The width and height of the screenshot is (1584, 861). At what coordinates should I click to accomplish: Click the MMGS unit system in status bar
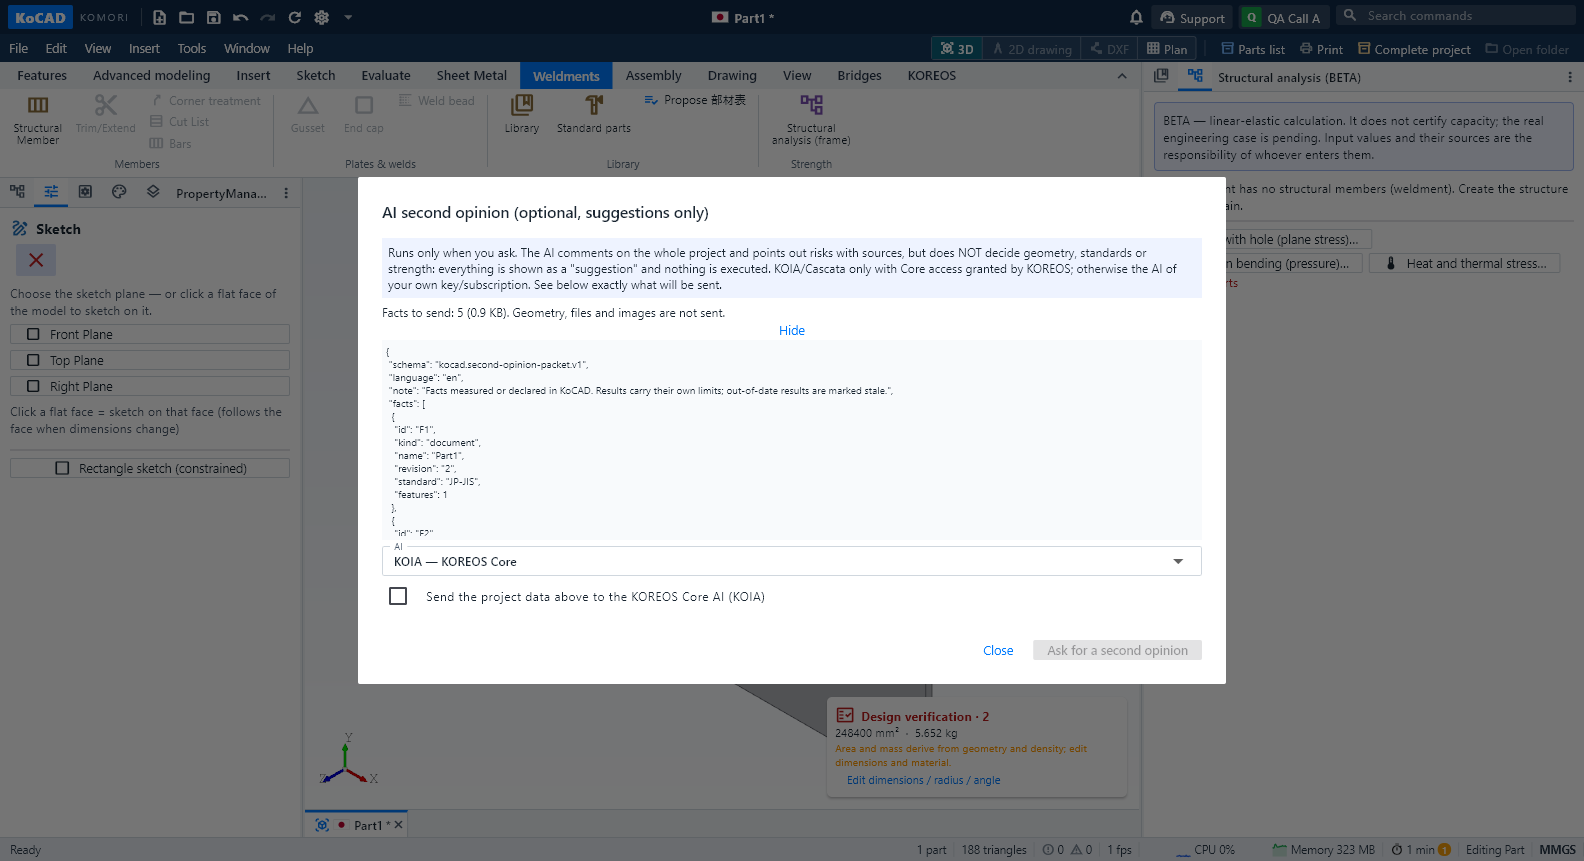[x=1557, y=850]
